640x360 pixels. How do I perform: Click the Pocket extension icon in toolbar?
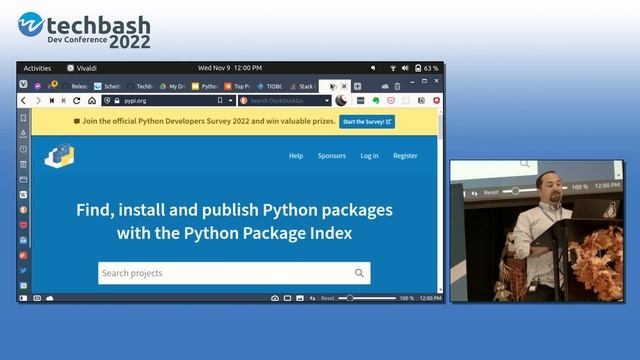[391, 100]
